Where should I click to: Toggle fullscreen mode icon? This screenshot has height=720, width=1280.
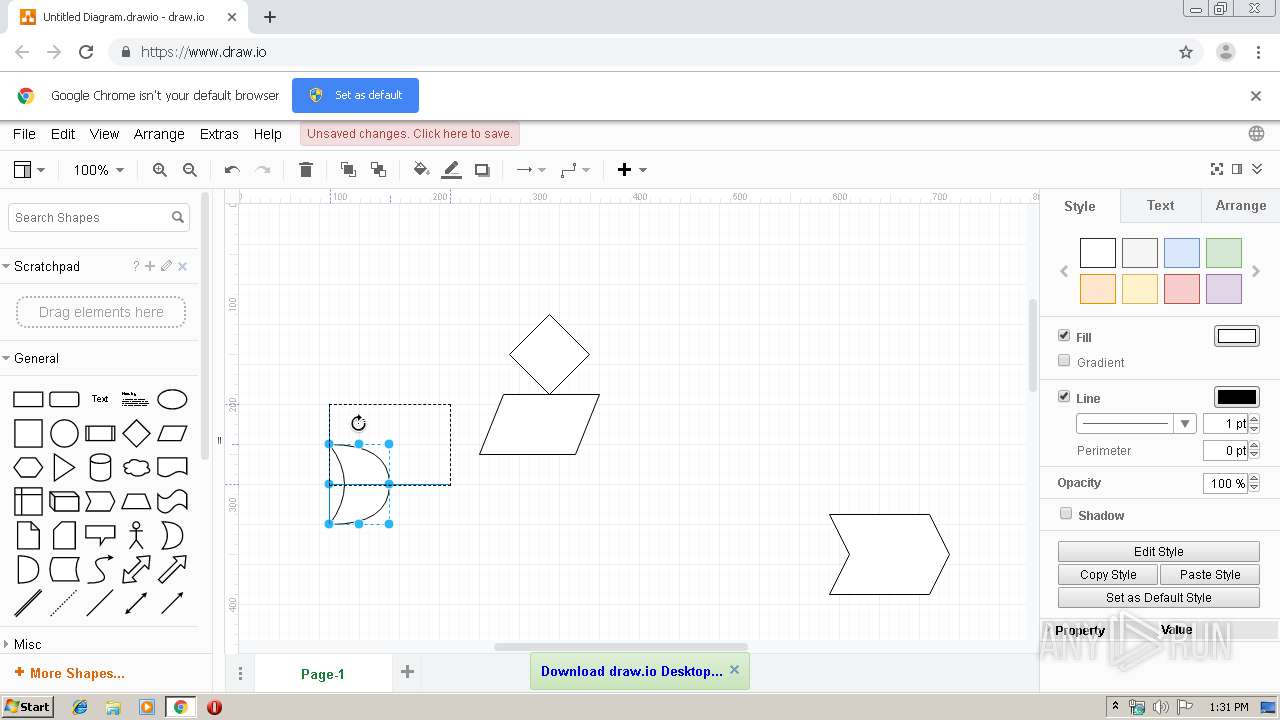pos(1217,170)
